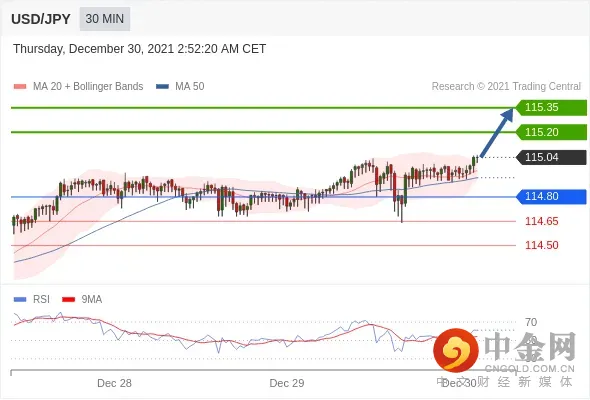Image resolution: width=590 pixels, height=400 pixels.
Task: Click the 114.80 blue pivot label
Action: point(551,196)
